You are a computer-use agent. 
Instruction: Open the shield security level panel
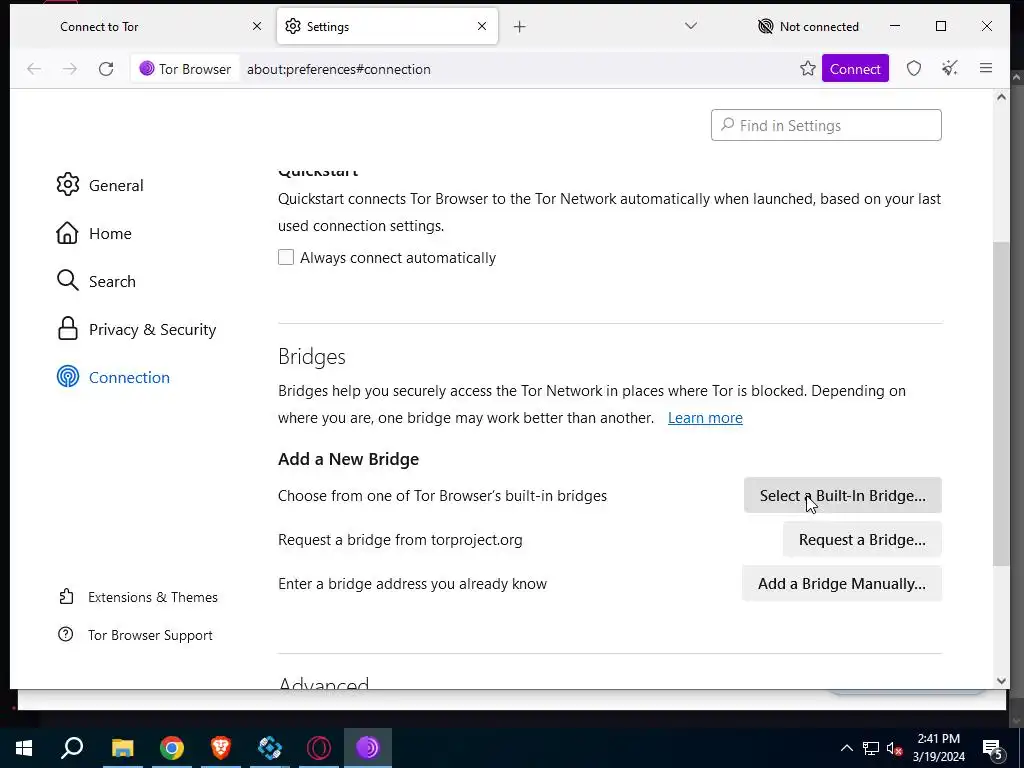(914, 69)
